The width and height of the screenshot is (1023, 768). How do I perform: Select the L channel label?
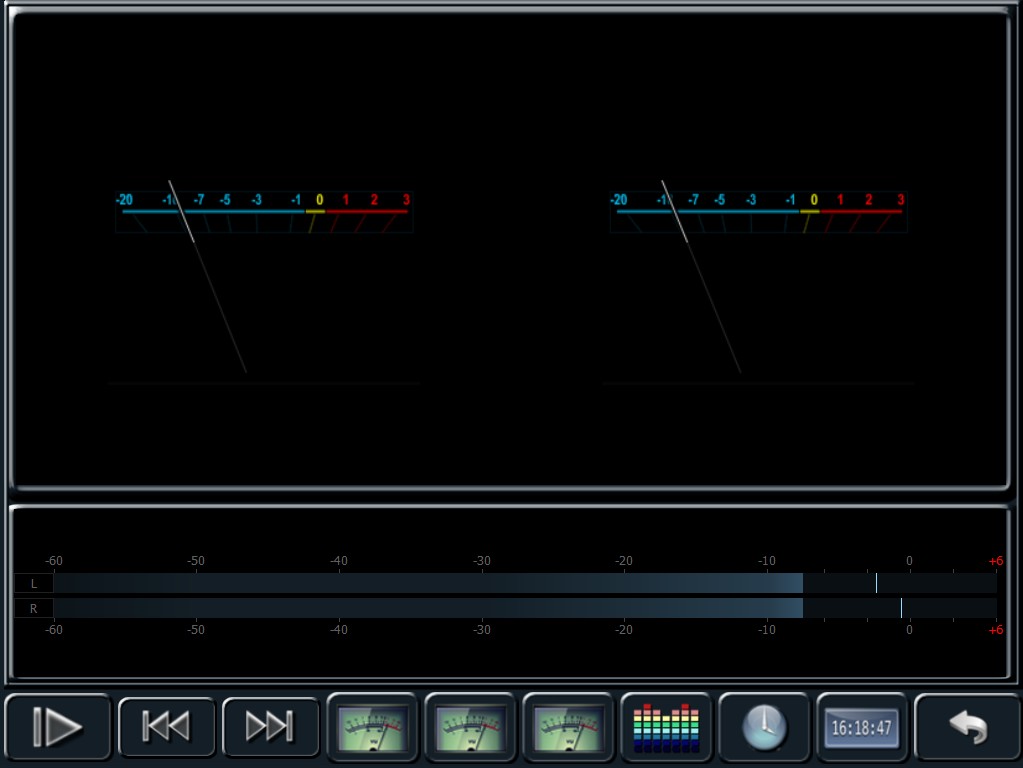[x=34, y=583]
